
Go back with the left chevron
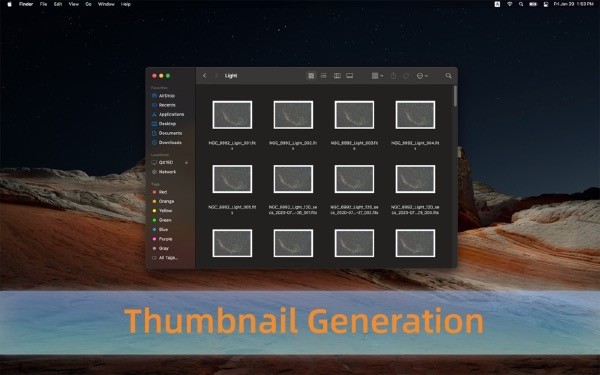pos(204,76)
